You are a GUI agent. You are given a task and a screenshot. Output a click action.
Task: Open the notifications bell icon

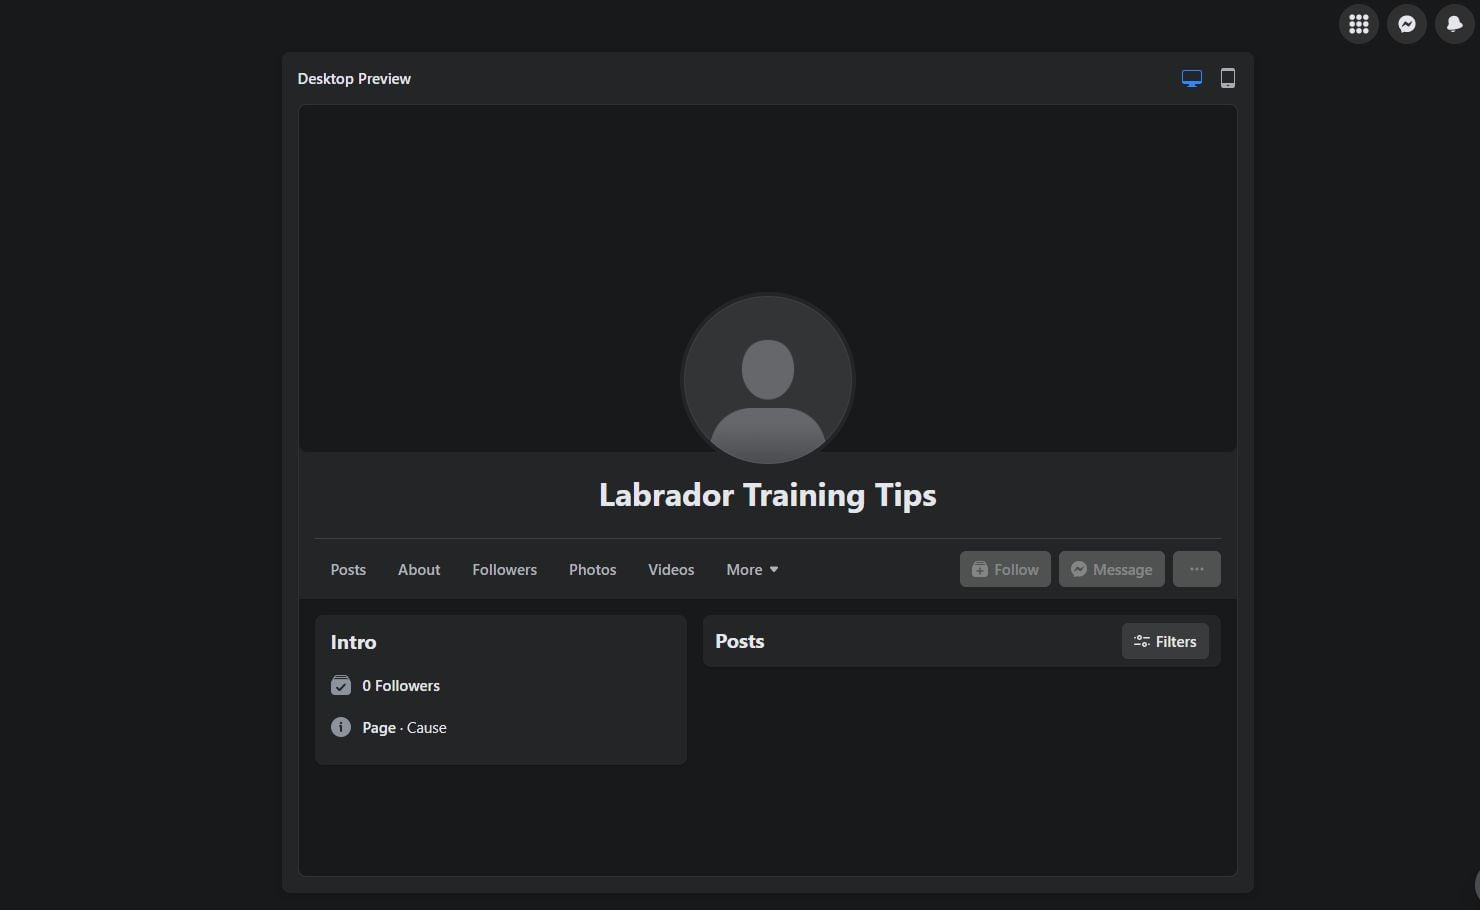coord(1454,24)
